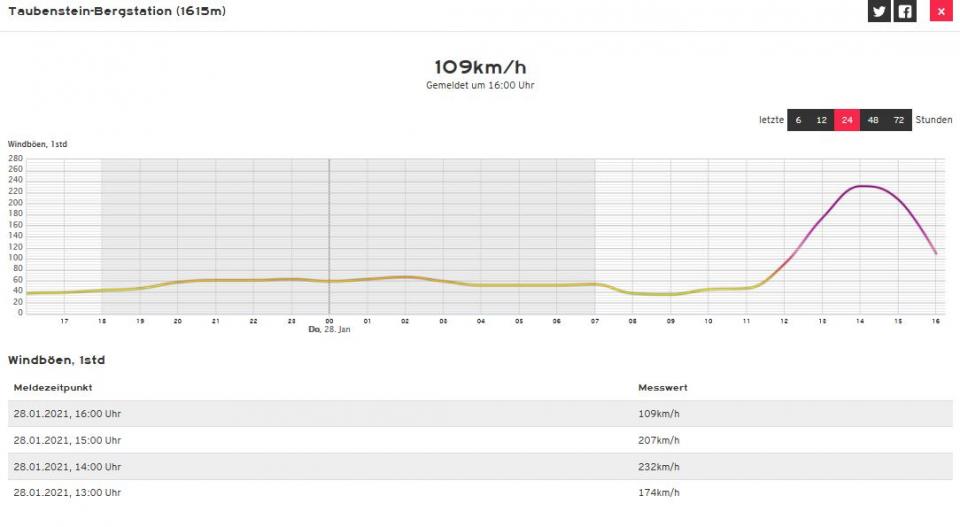Click the Taubenstein-Bergstation (1615m) title
Screen dimensions: 960x527
pyautogui.click(x=117, y=11)
